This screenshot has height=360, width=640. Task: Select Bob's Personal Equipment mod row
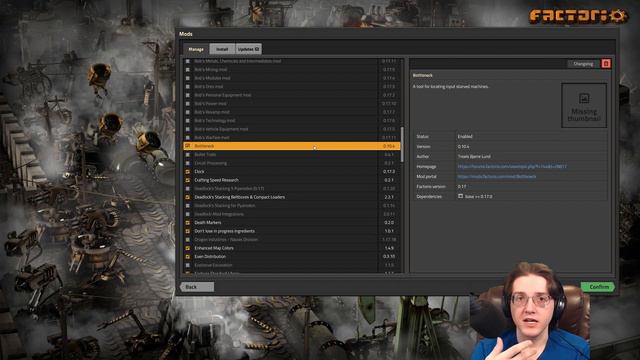coord(291,95)
